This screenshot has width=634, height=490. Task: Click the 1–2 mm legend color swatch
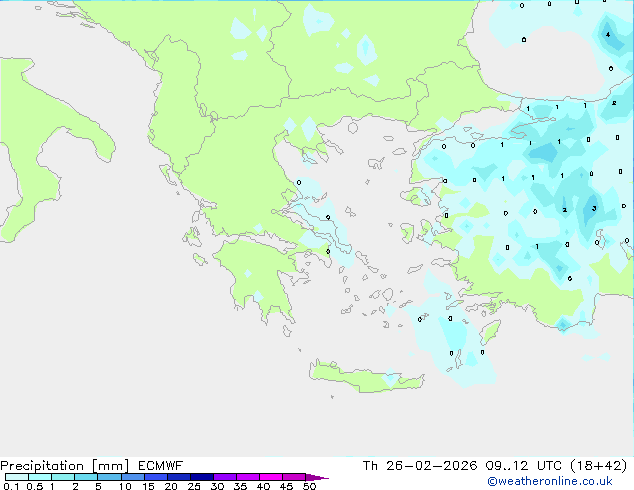pos(63,477)
